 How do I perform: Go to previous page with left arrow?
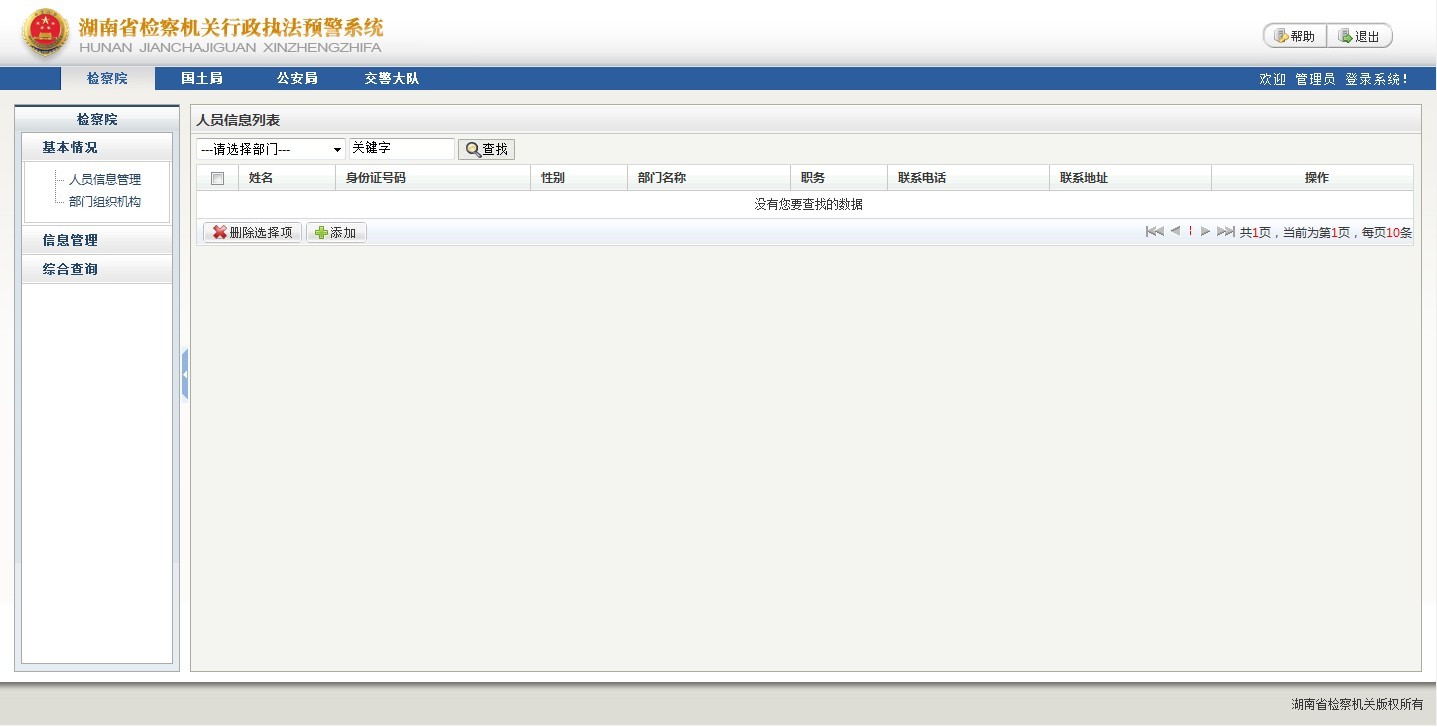1175,232
